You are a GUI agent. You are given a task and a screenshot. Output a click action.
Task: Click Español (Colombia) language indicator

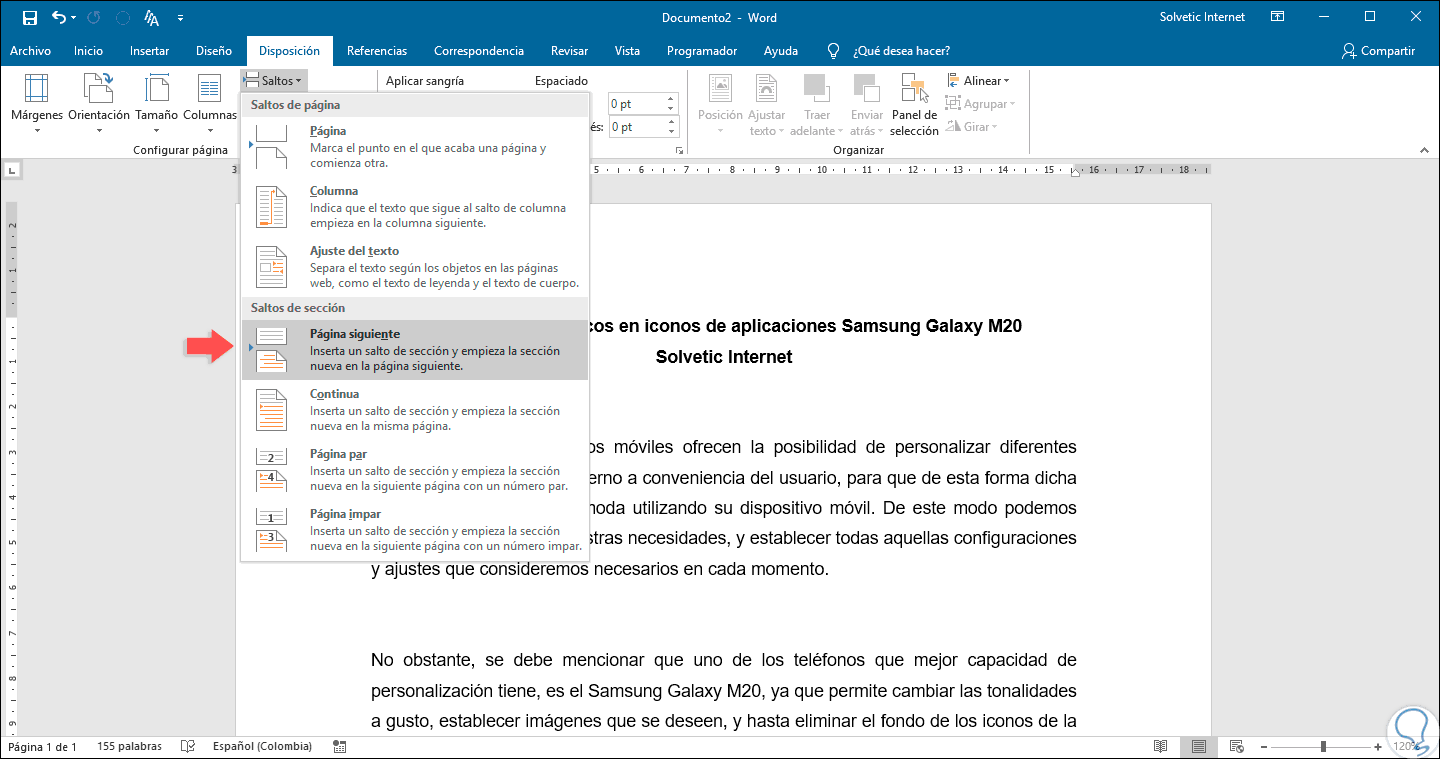click(262, 747)
